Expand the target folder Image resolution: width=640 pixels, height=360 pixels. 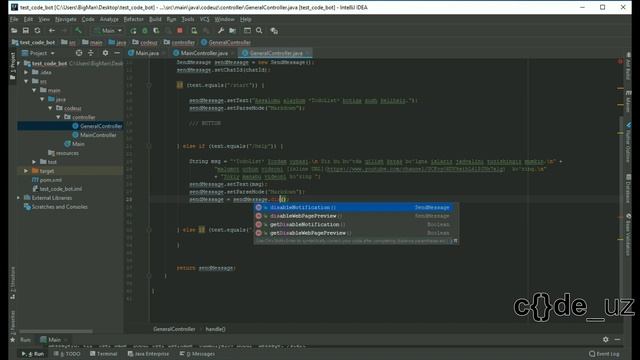(27, 171)
